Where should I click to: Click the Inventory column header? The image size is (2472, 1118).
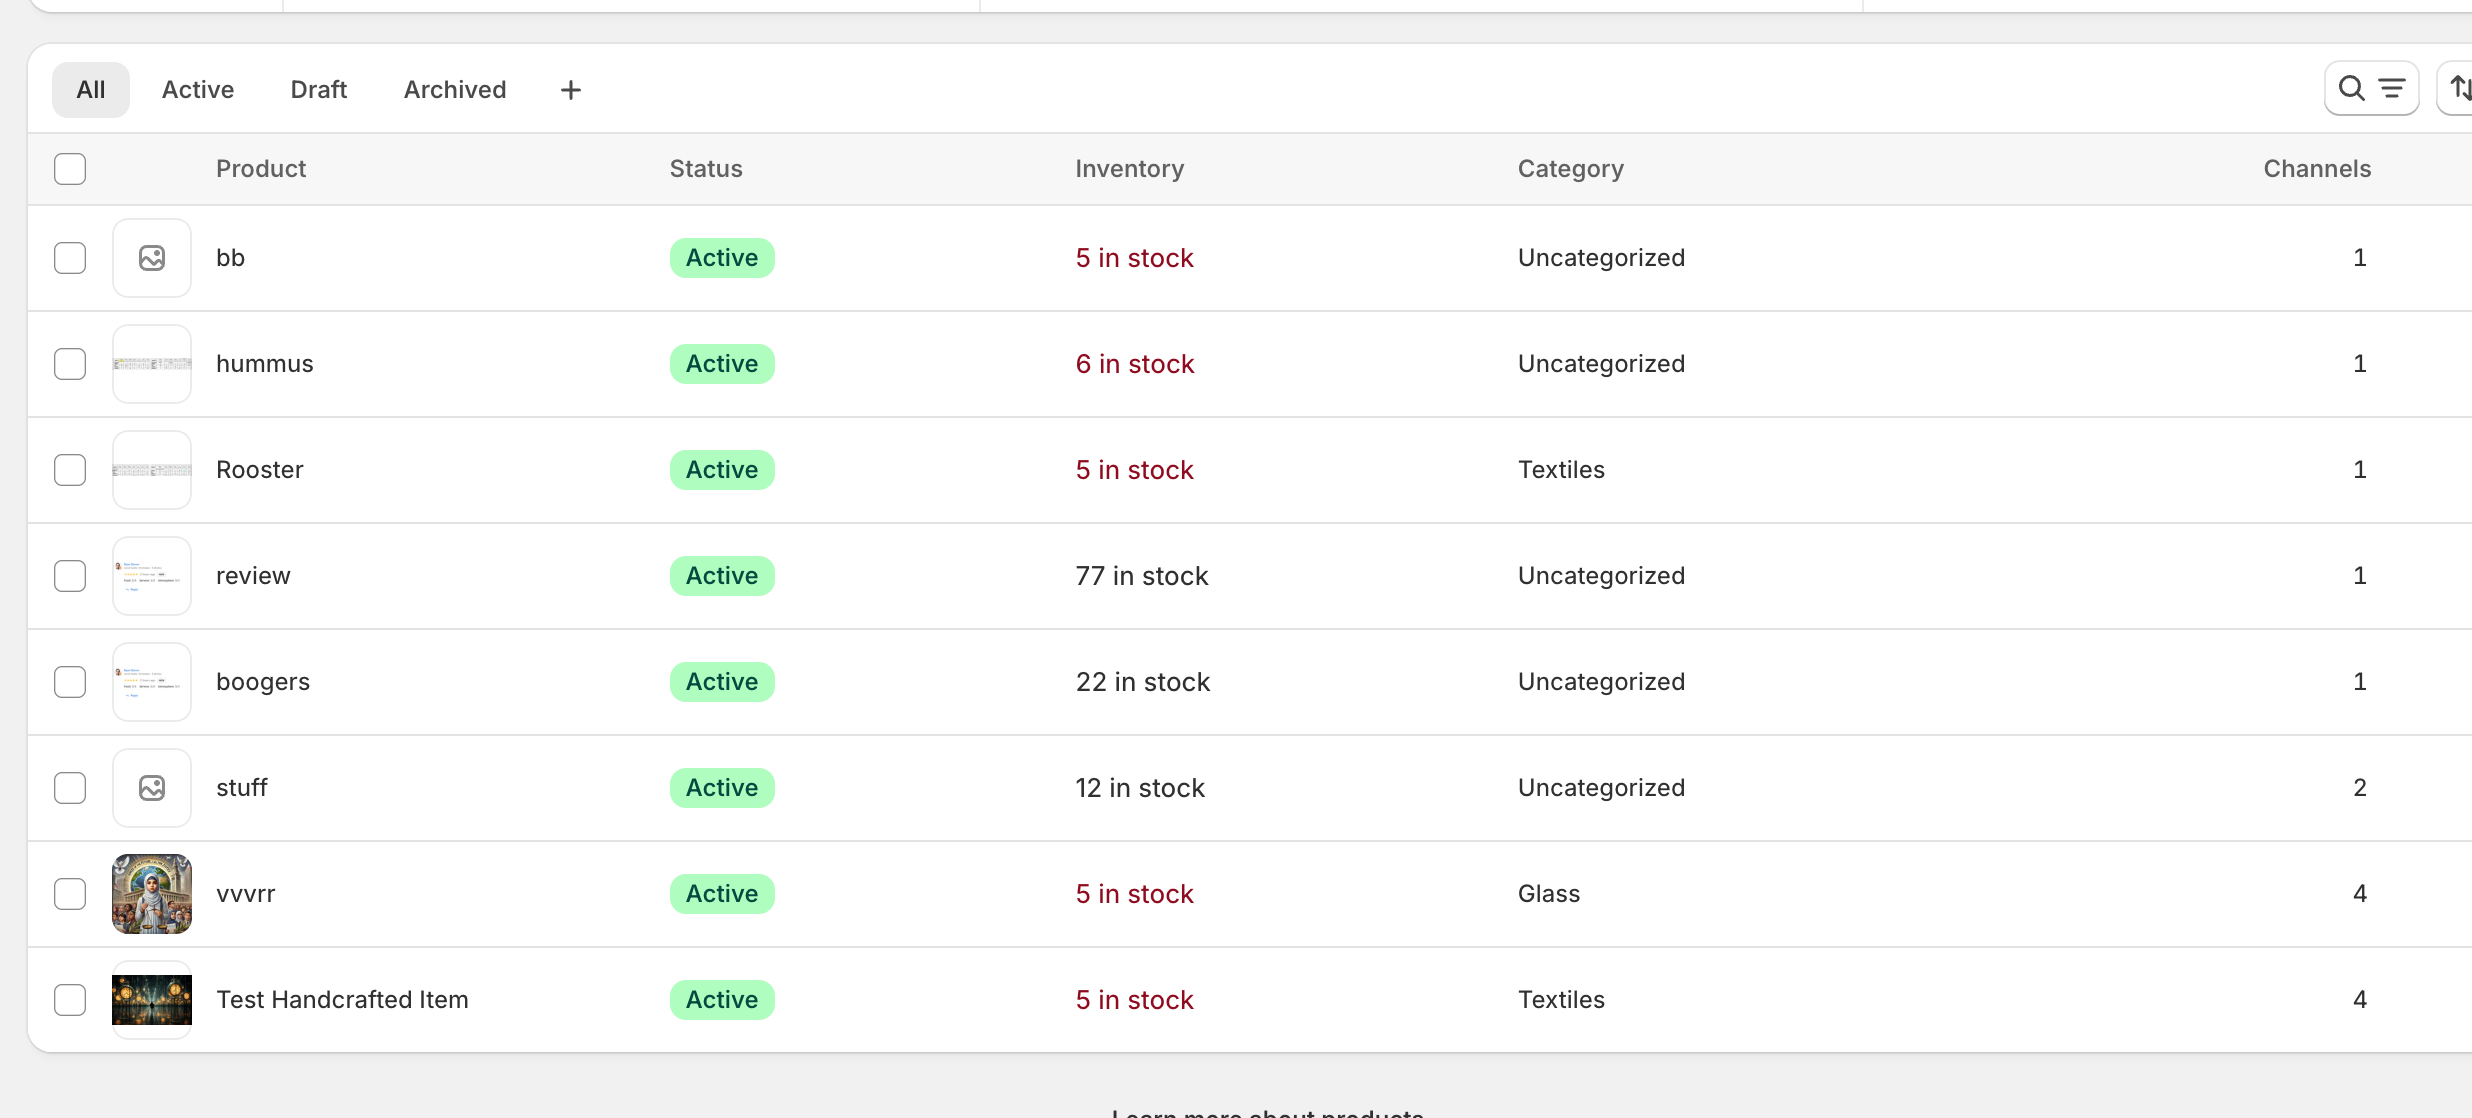pos(1129,169)
